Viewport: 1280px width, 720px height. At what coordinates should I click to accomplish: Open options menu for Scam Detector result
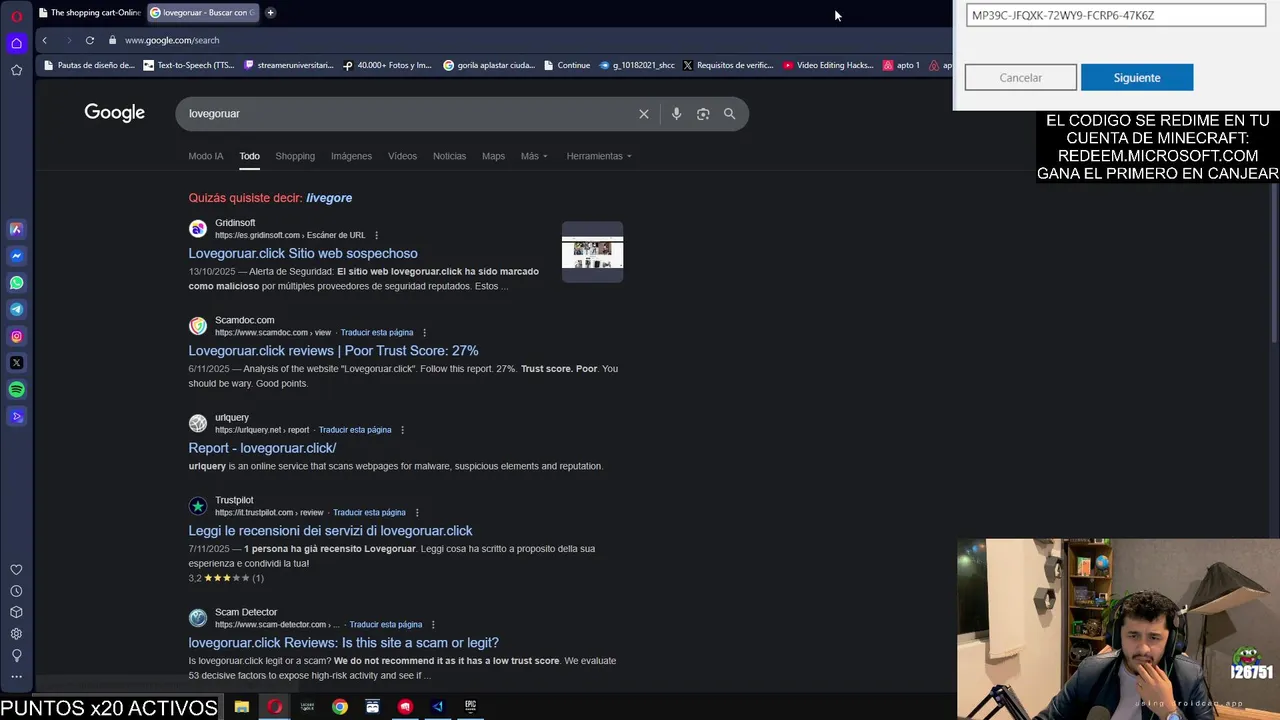433,624
